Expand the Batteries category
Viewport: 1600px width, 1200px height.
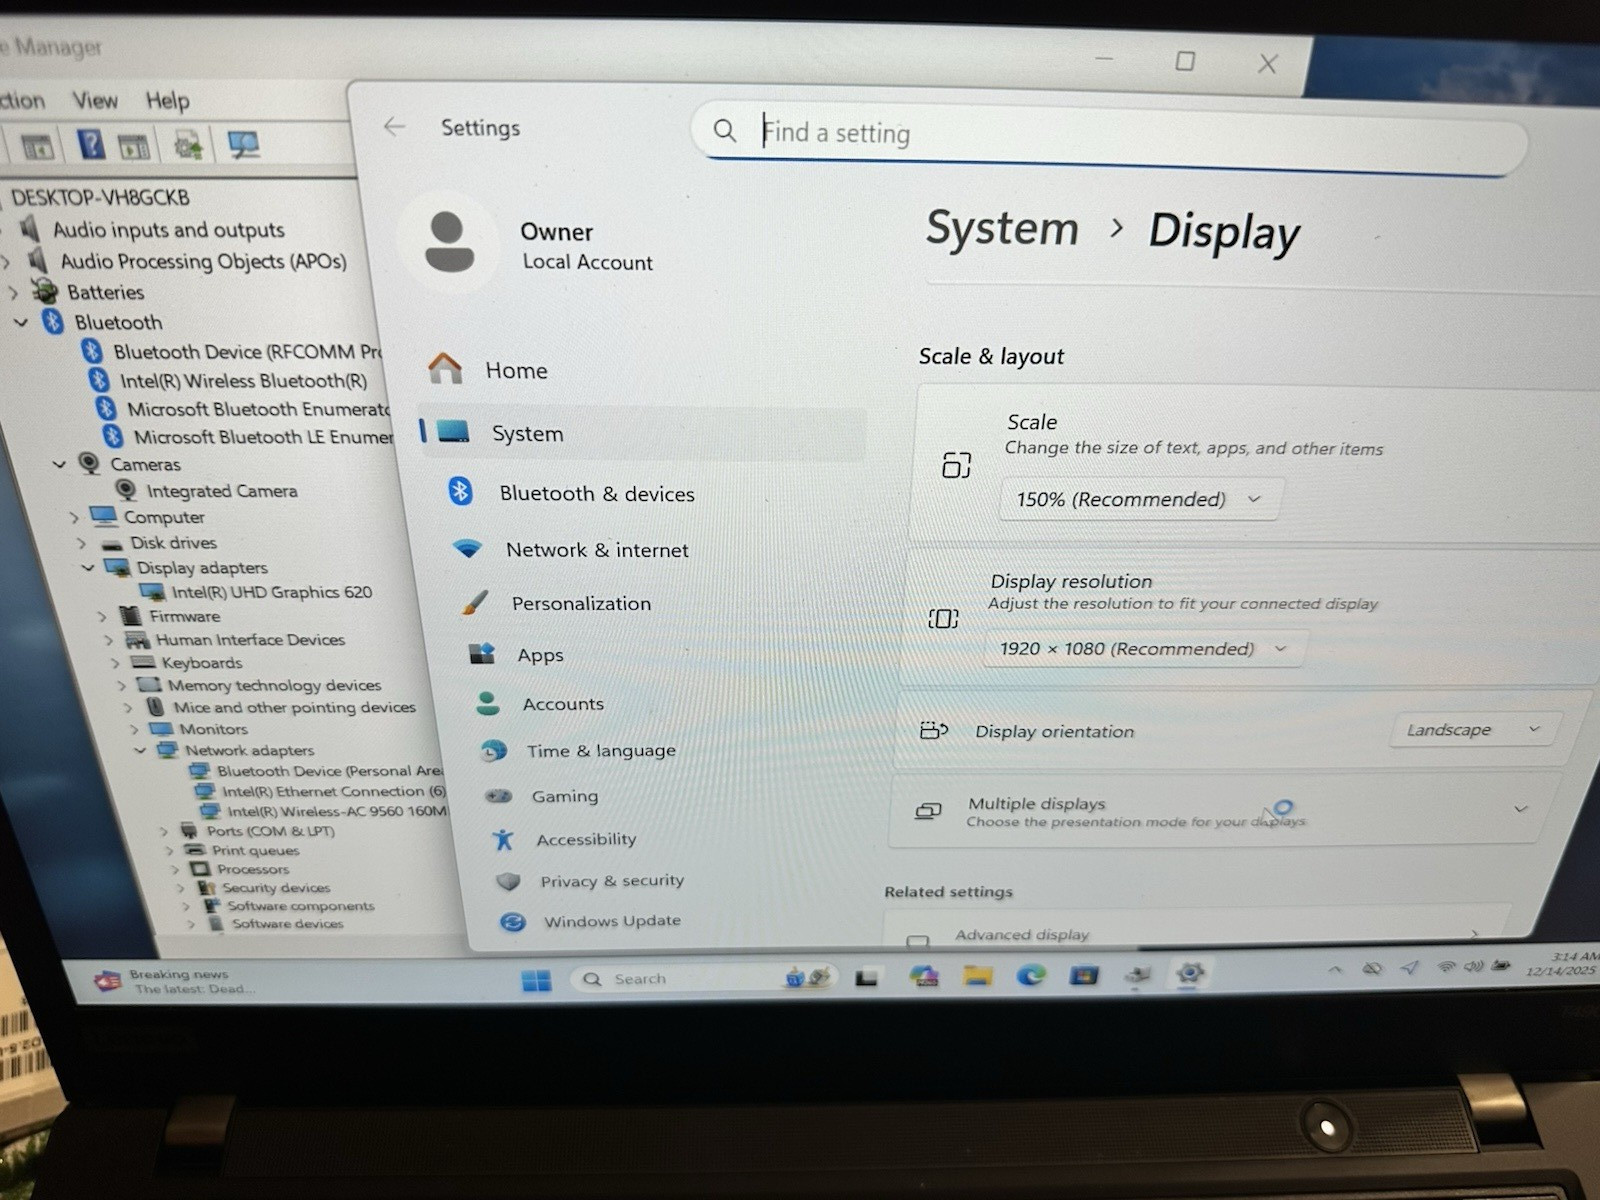(x=13, y=293)
